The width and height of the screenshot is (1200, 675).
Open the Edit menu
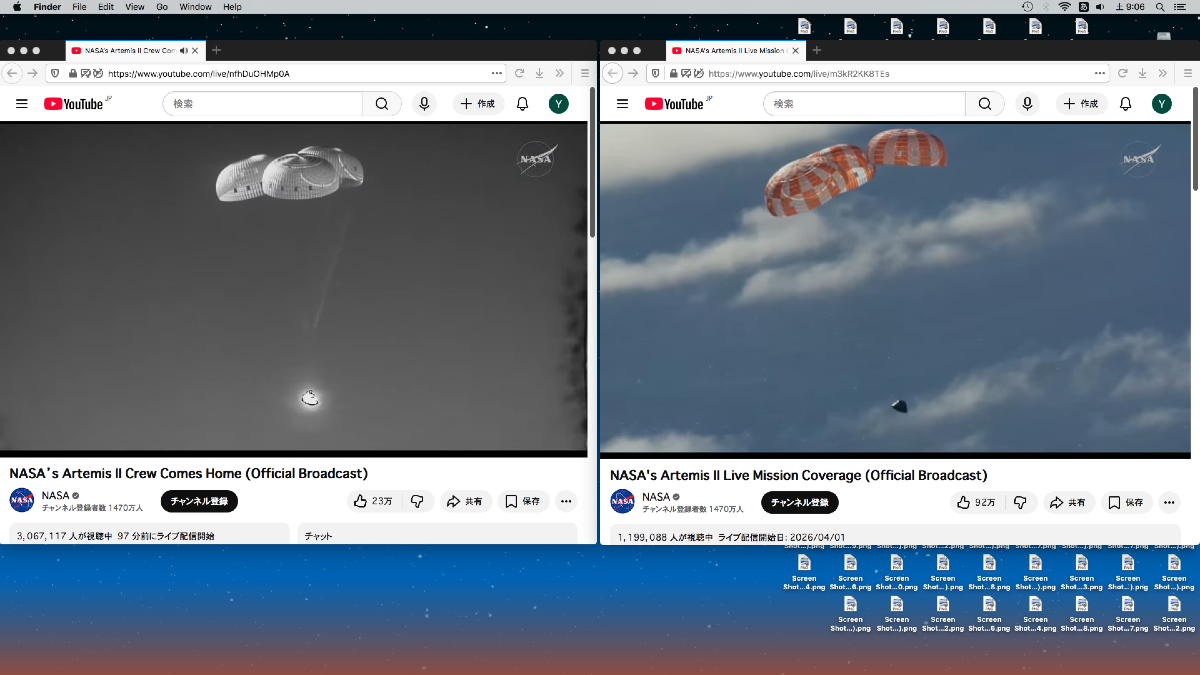pyautogui.click(x=106, y=7)
